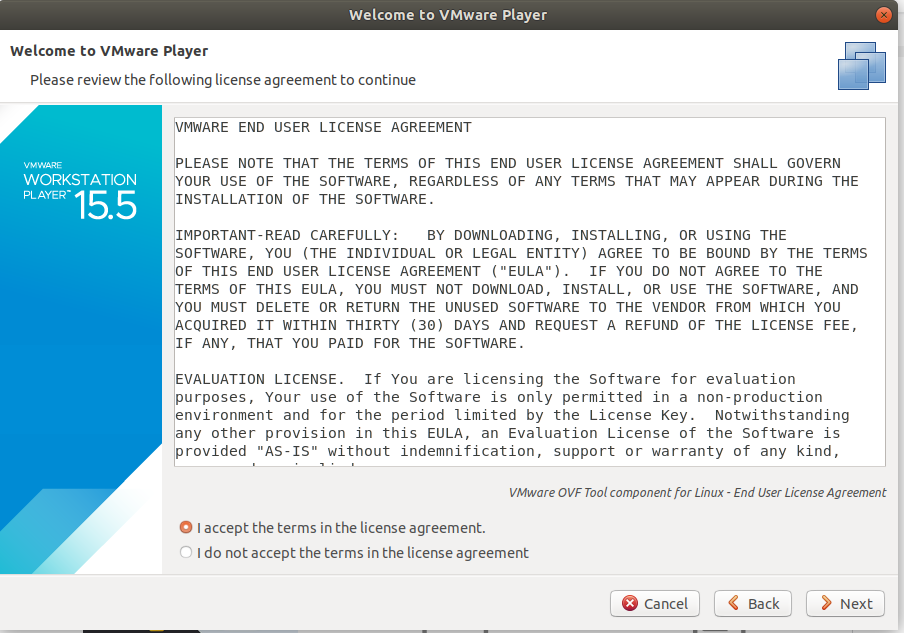Select 'I accept the terms' radio button
Image resolution: width=904 pixels, height=633 pixels.
186,528
